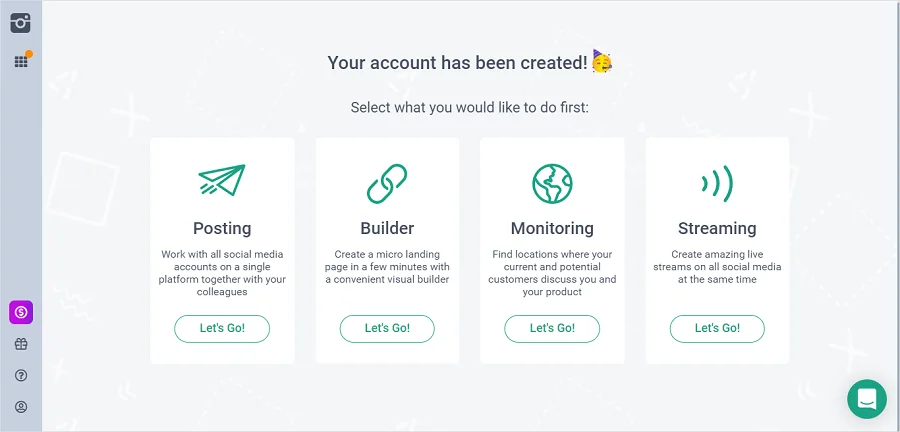Open the apps grid menu icon
Screen dimensions: 900x432
[x=21, y=62]
